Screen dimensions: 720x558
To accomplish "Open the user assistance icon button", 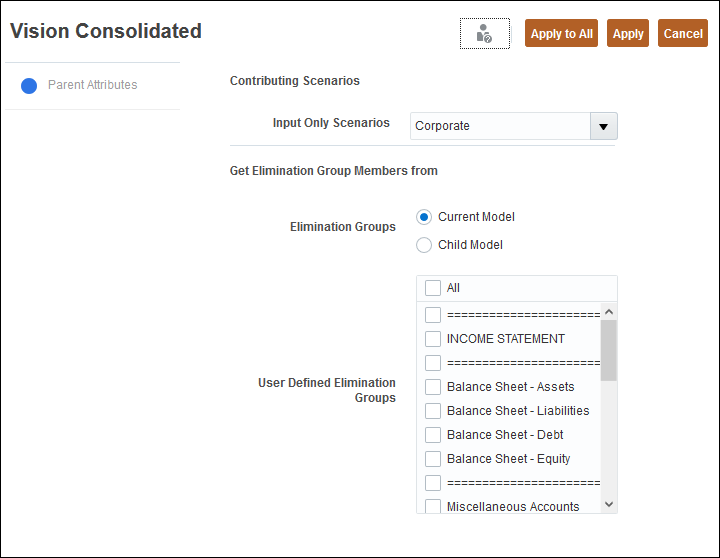I will click(484, 34).
